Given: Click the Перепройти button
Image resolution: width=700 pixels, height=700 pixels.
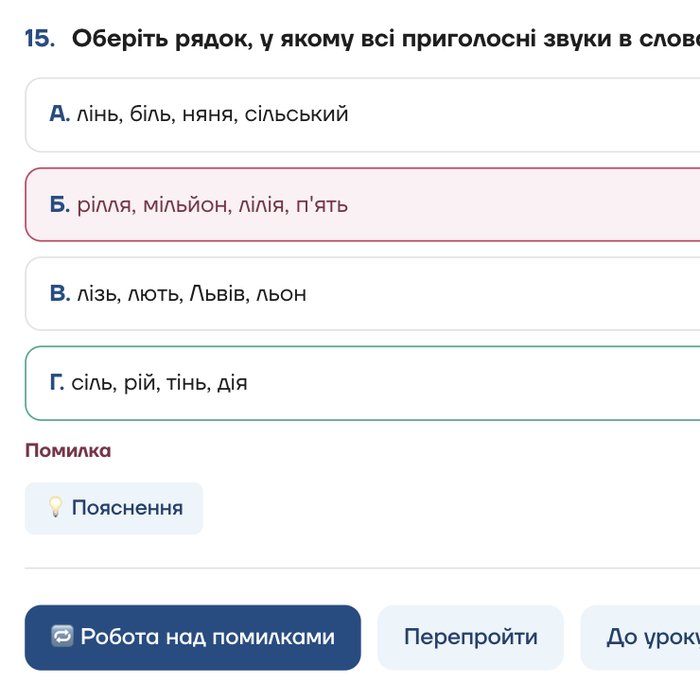Looking at the screenshot, I should point(471,637).
